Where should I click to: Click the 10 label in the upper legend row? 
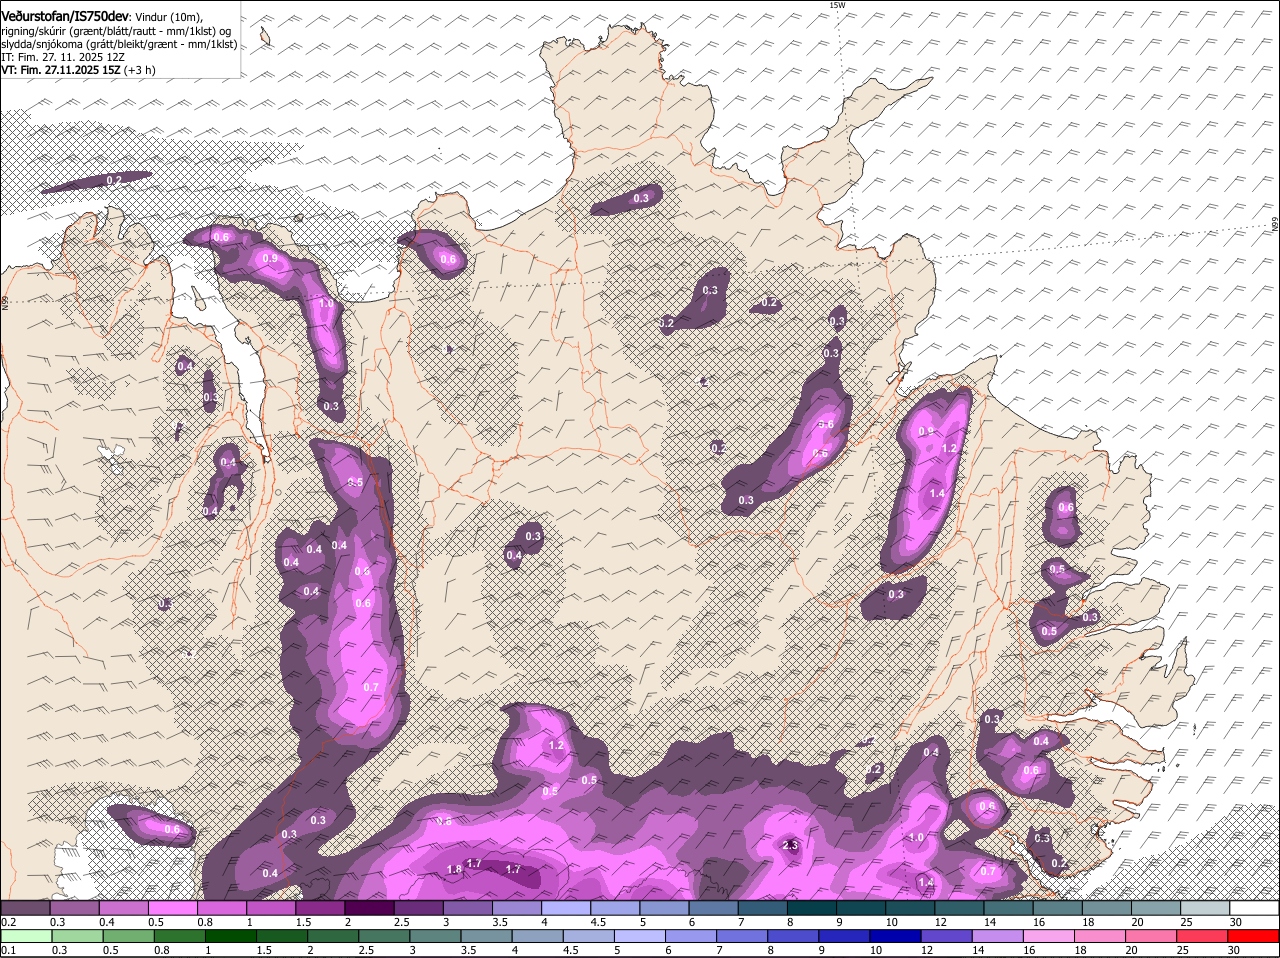(892, 922)
